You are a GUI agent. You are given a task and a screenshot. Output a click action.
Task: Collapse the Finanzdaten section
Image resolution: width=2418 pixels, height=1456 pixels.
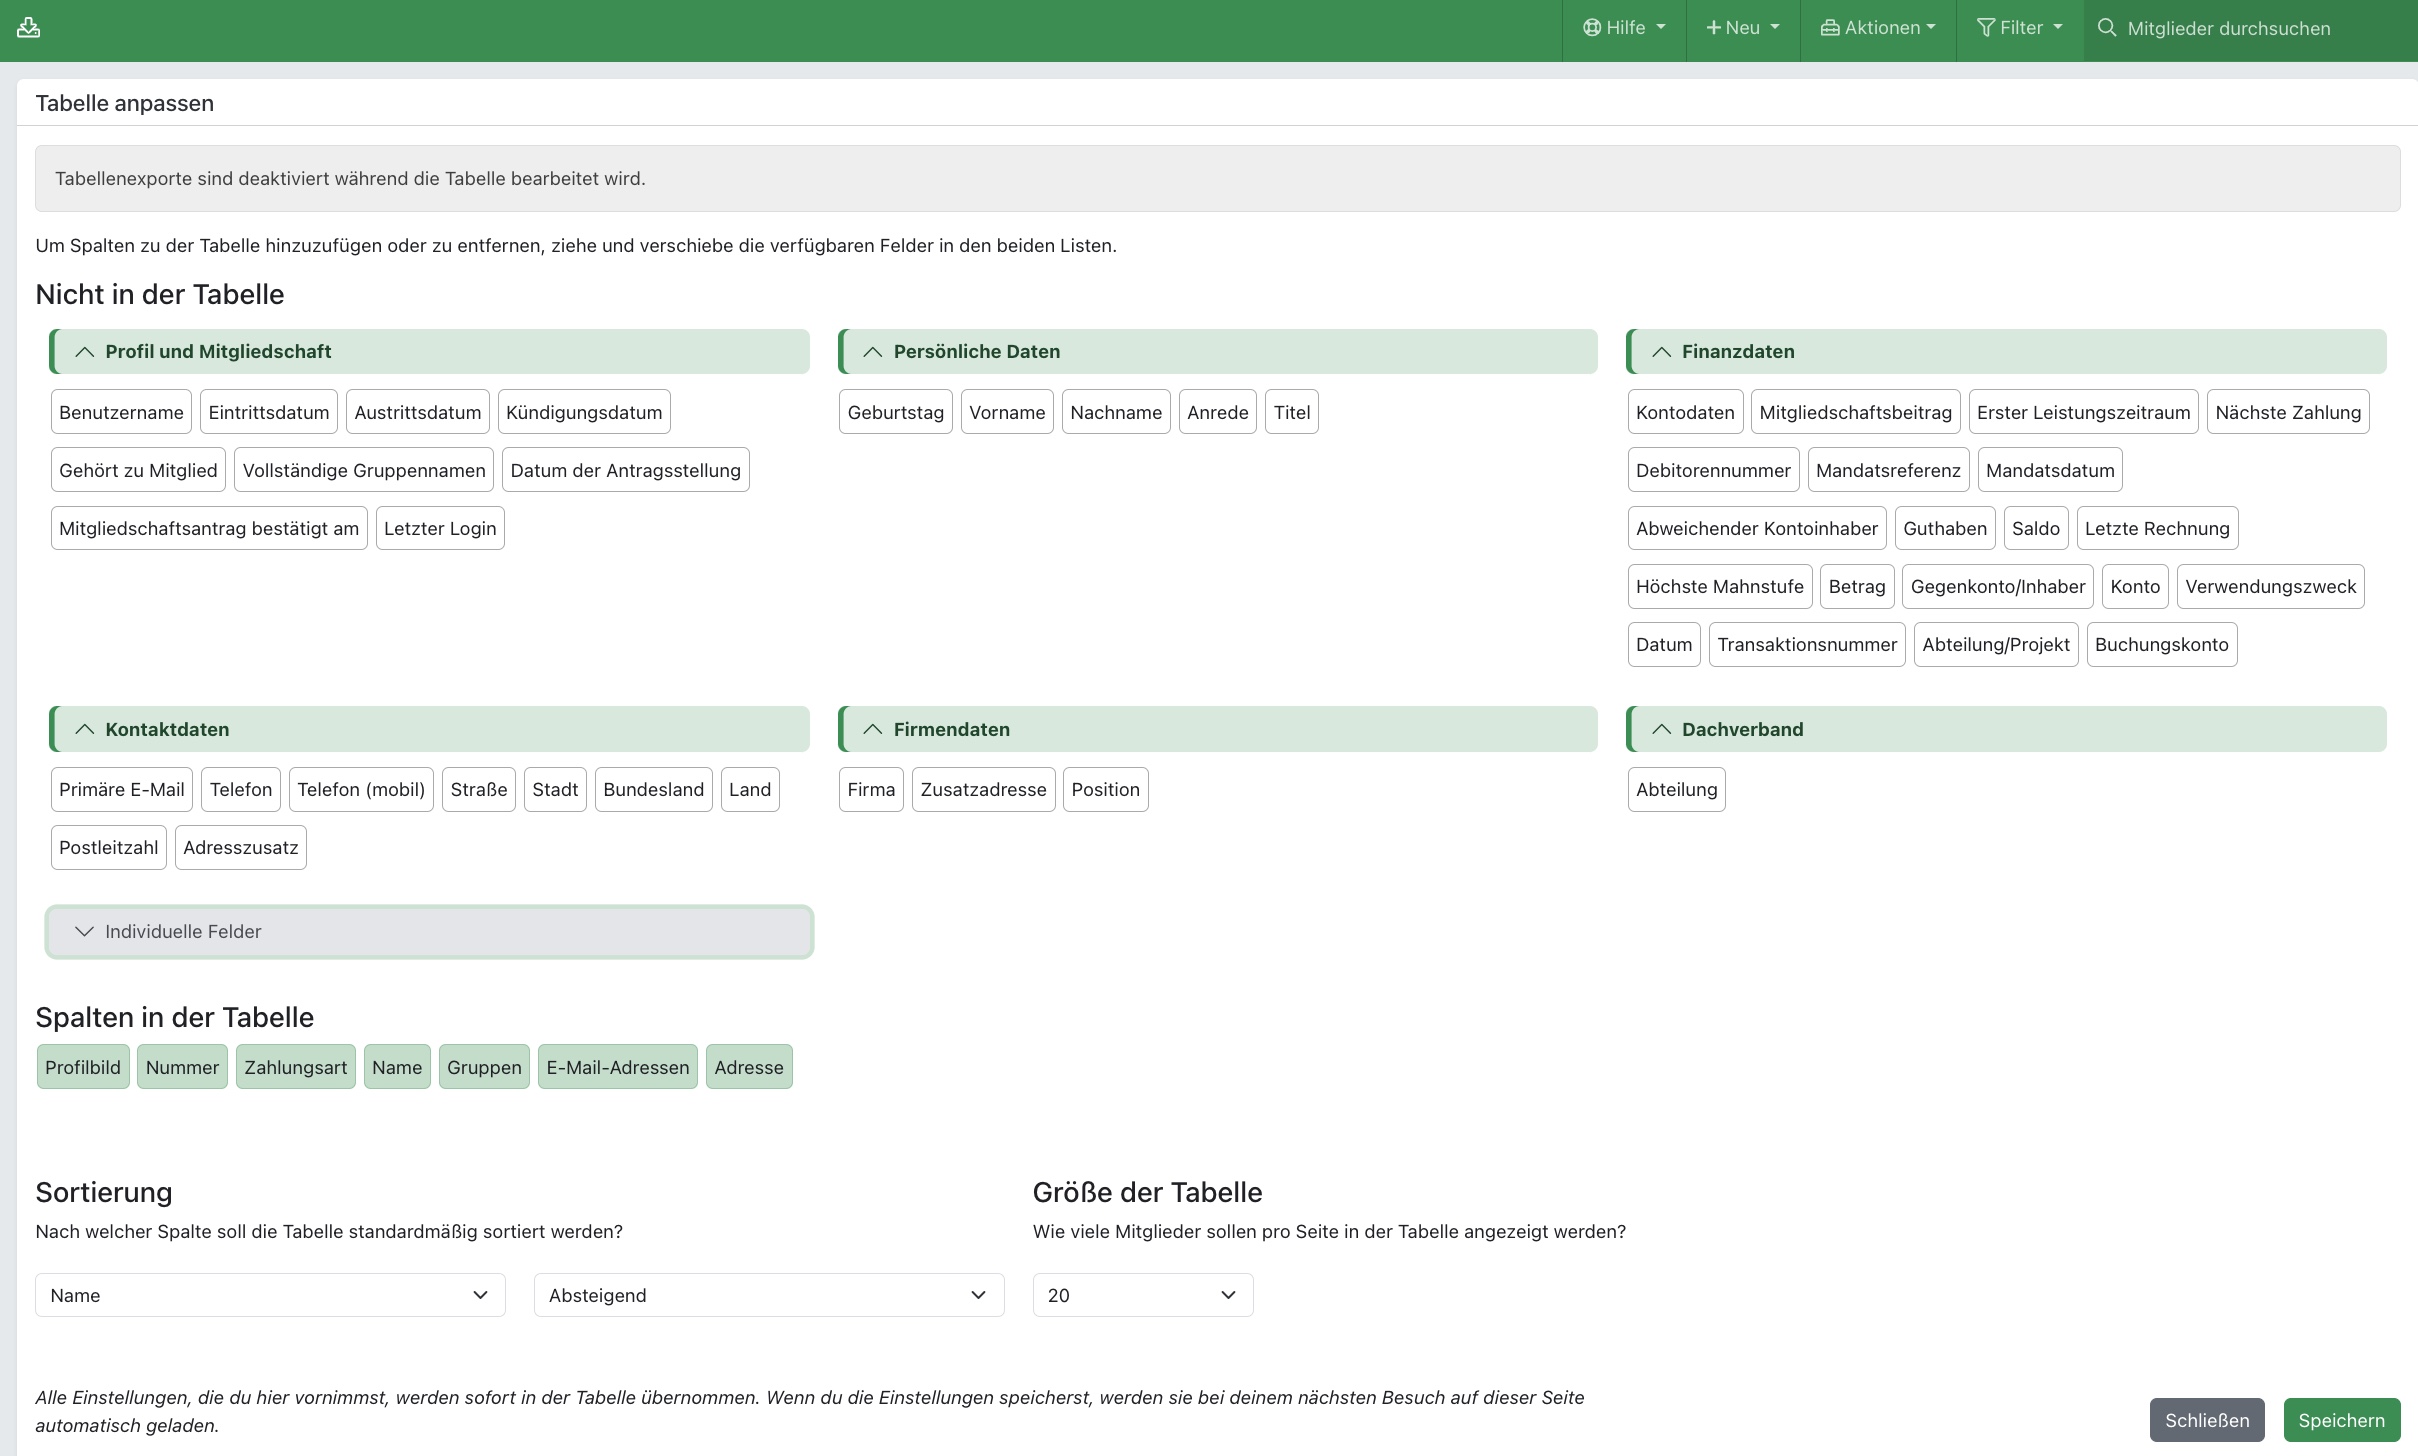coord(2006,352)
